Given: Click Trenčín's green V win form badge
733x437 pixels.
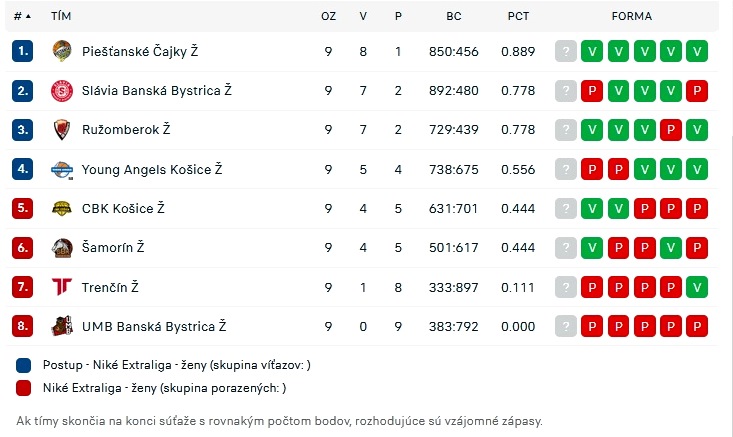Looking at the screenshot, I should (x=697, y=287).
